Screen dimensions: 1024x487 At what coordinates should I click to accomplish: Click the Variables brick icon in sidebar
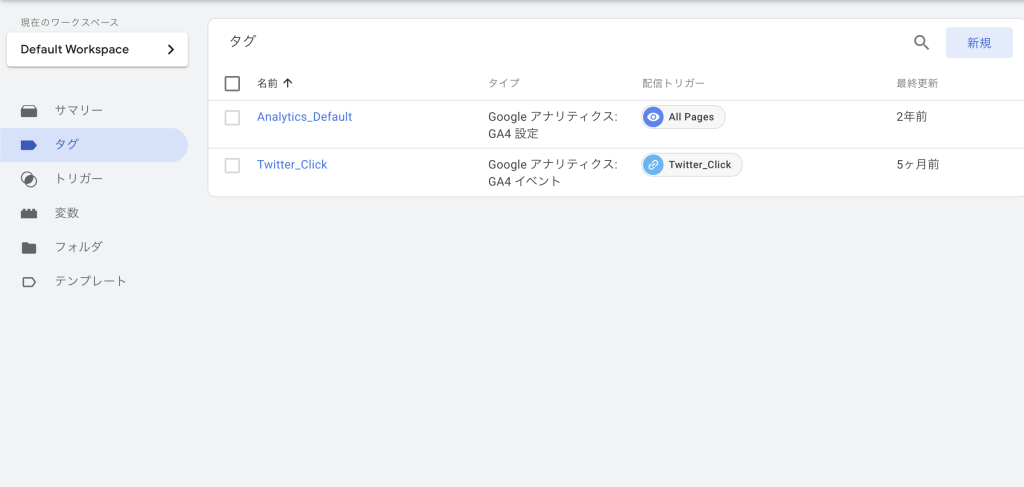point(29,213)
